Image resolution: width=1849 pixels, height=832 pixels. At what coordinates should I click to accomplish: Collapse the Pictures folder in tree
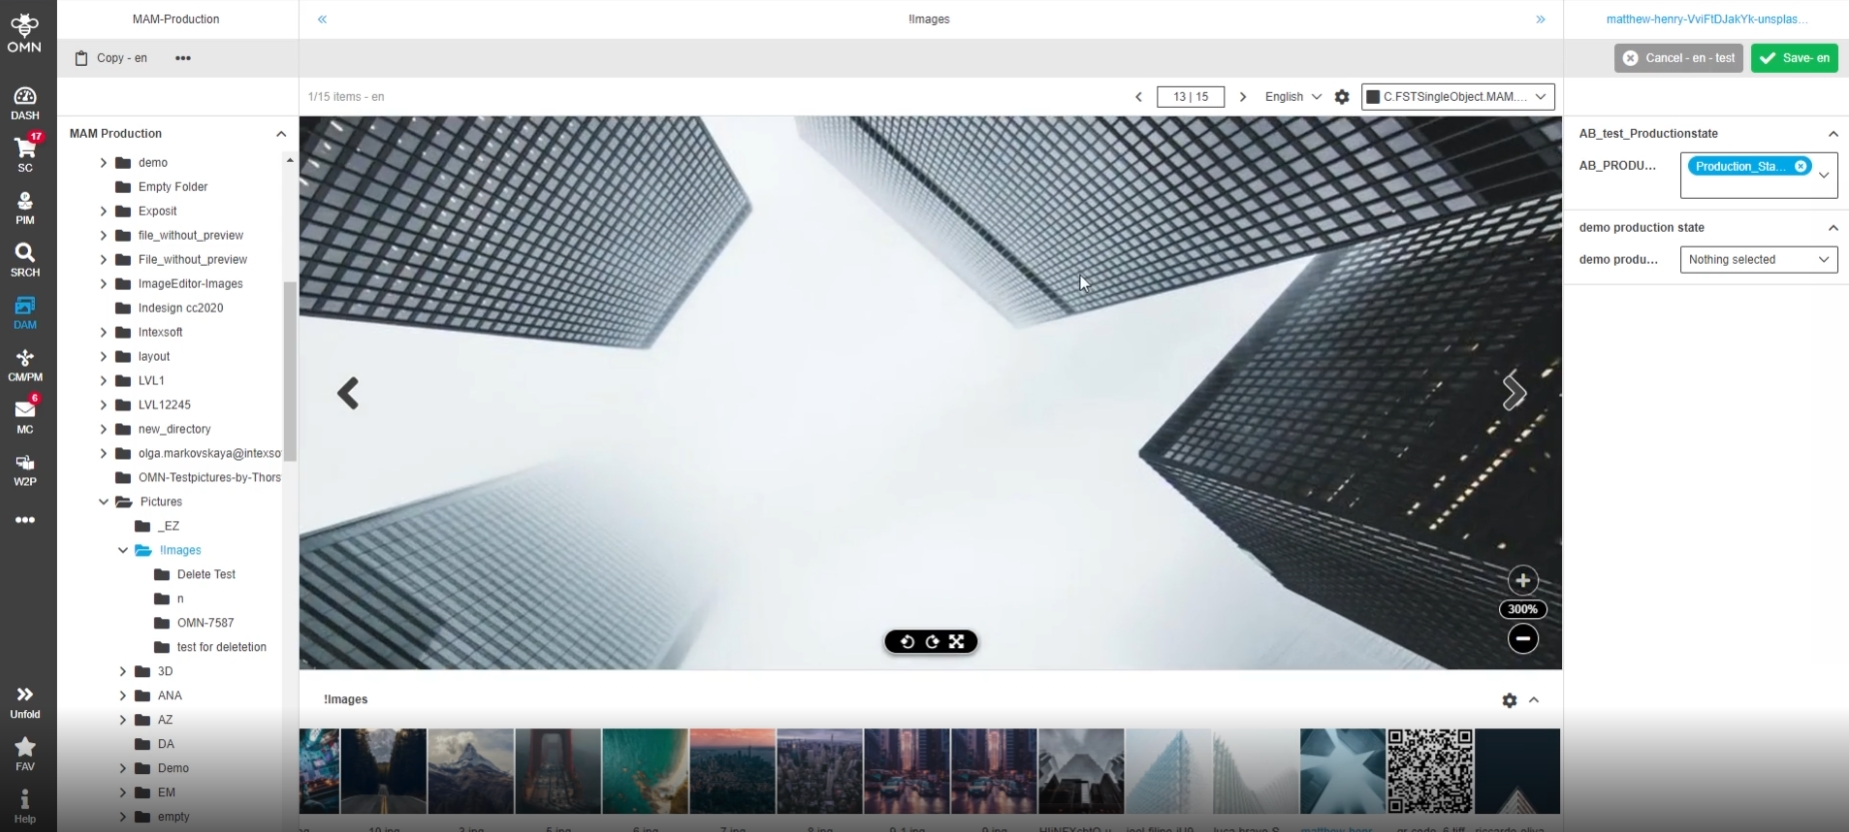click(104, 502)
